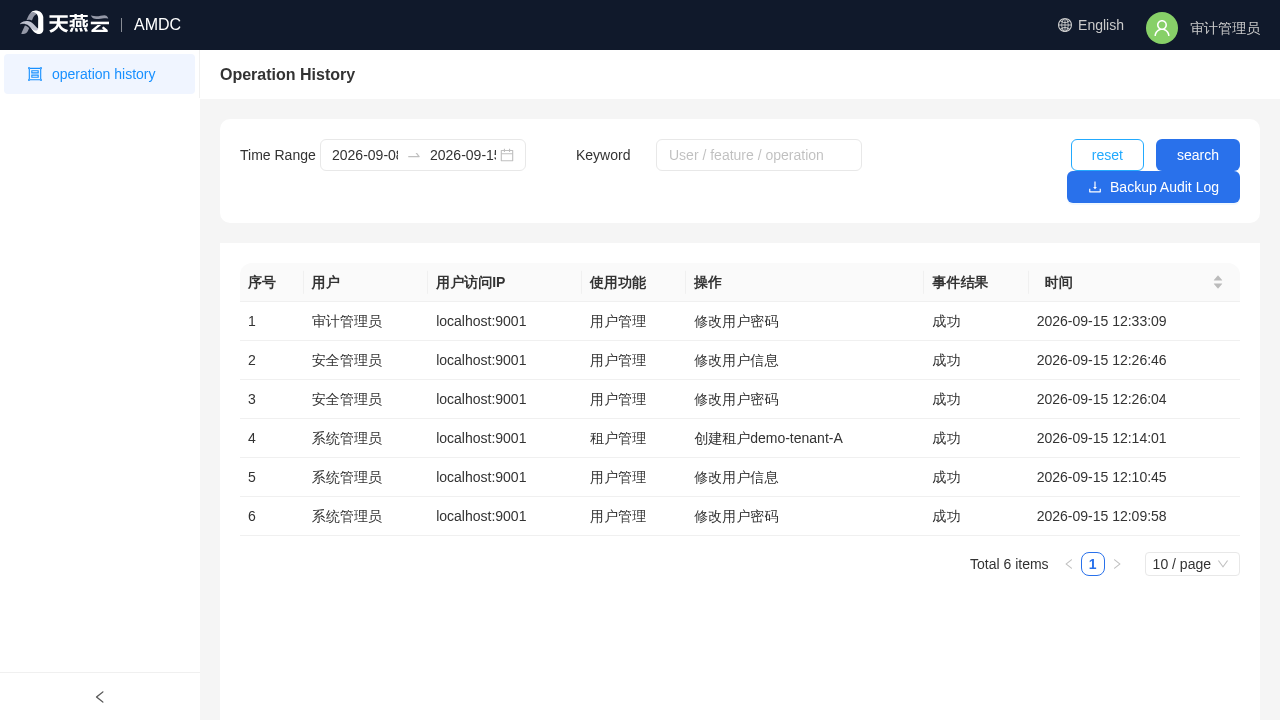Viewport: 1280px width, 720px height.
Task: Click the AMDC product name
Action: [x=157, y=25]
